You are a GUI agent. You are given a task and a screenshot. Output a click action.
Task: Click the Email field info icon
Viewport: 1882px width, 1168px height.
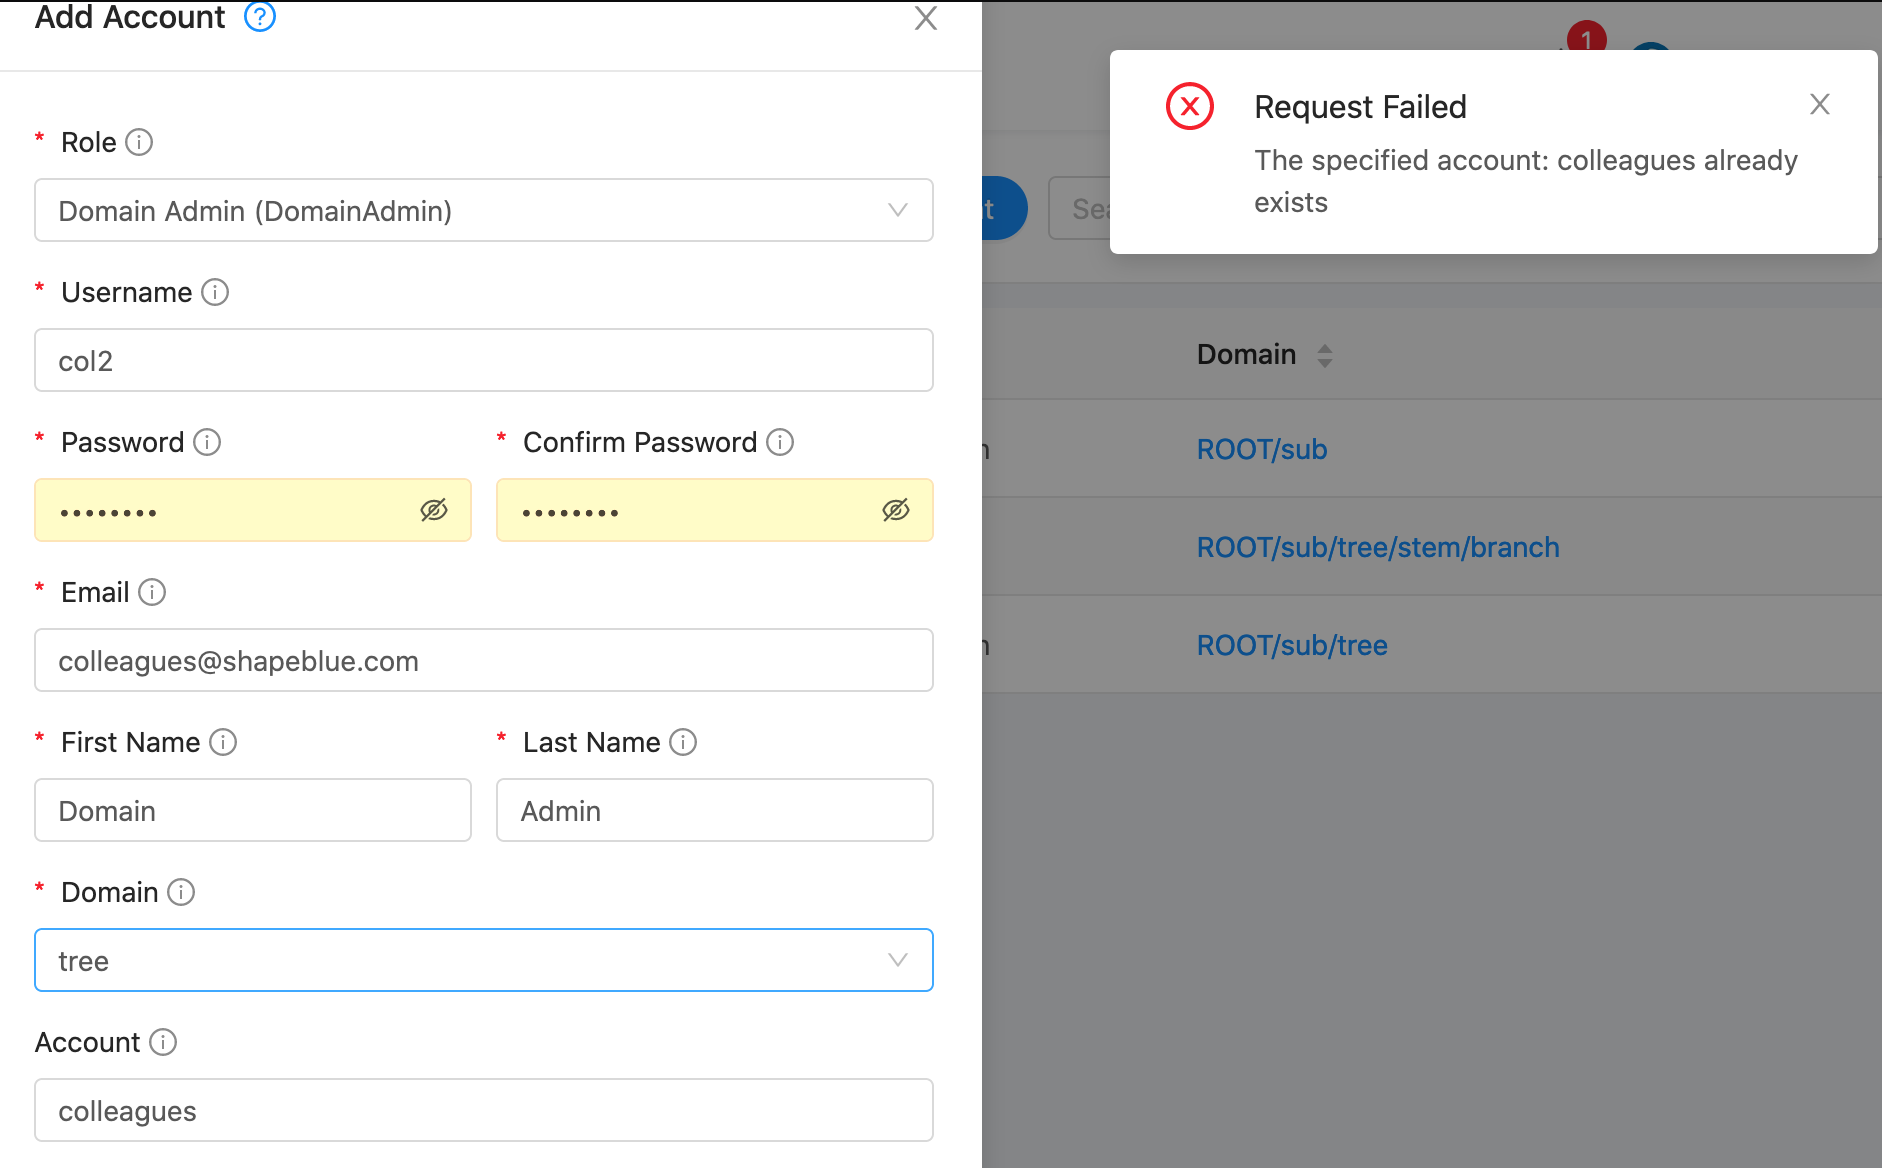(x=152, y=593)
